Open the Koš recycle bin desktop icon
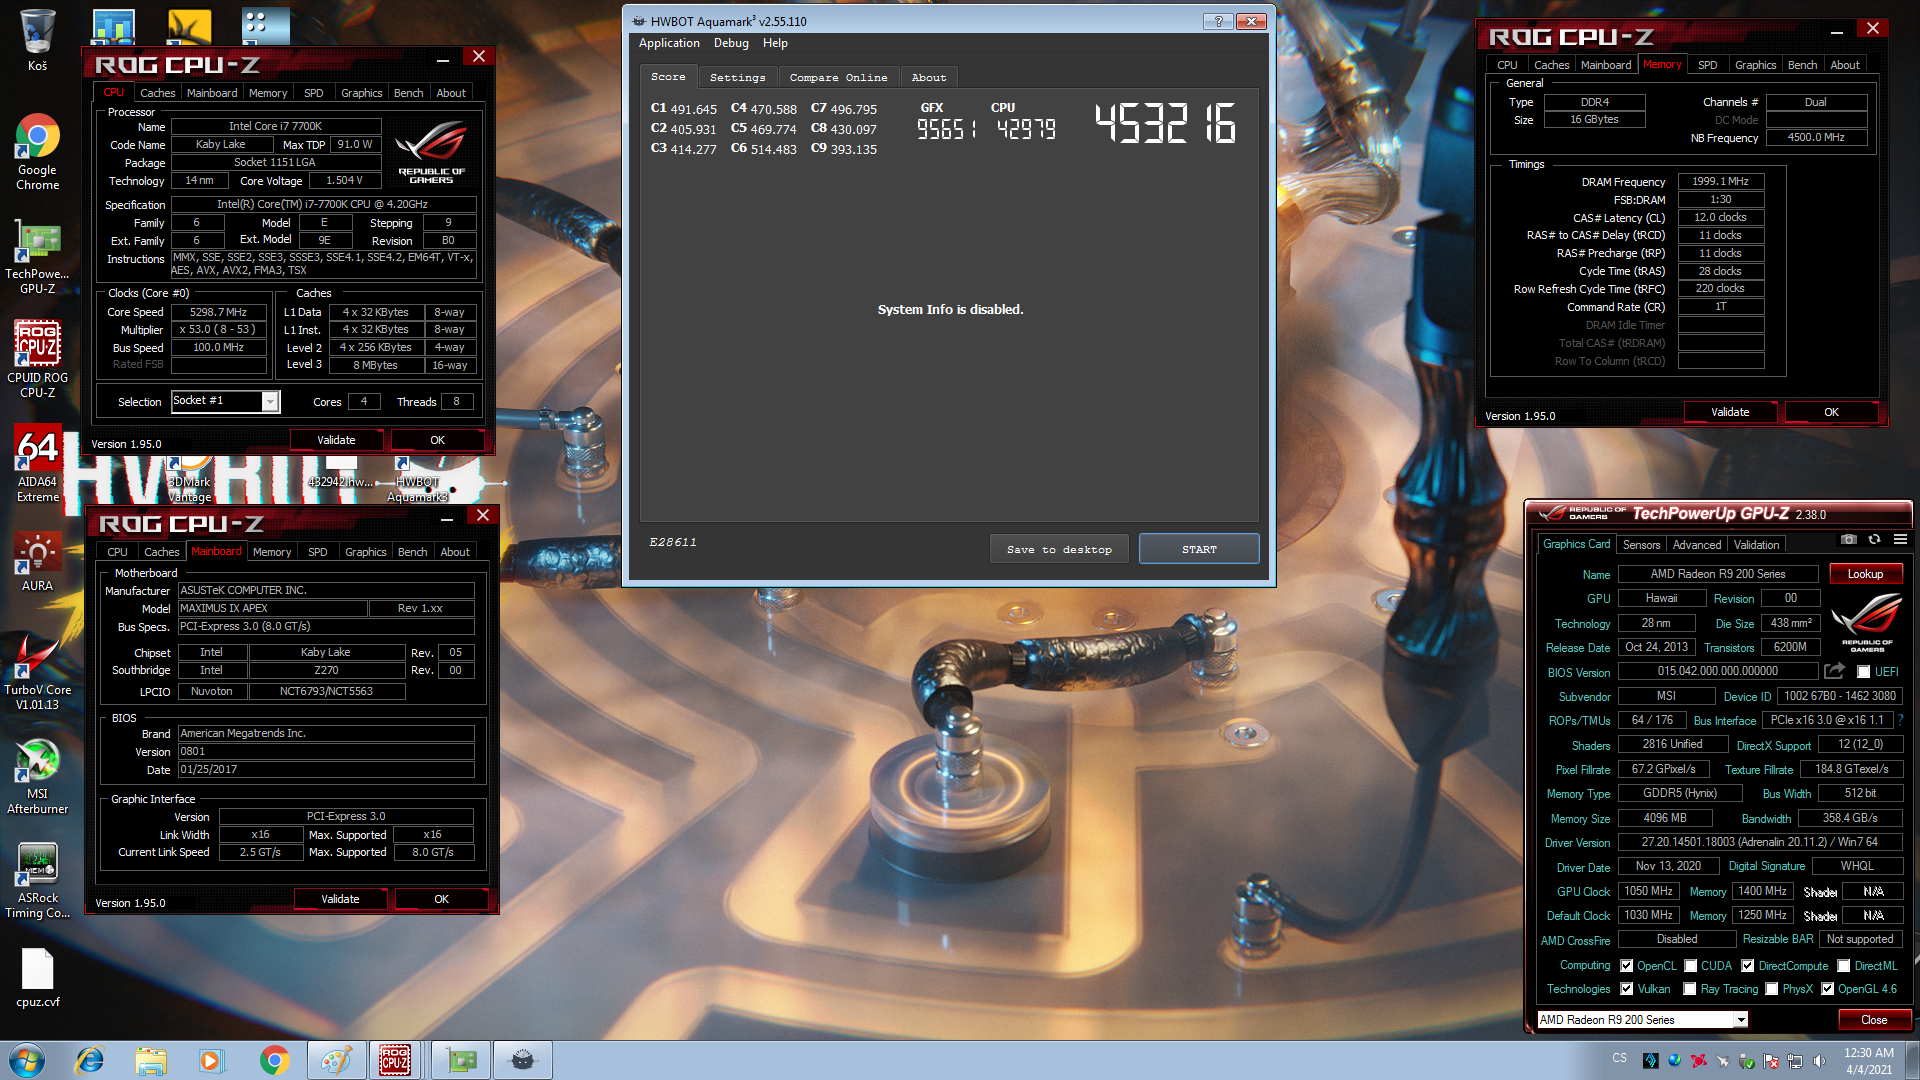The width and height of the screenshot is (1920, 1080). [37, 40]
